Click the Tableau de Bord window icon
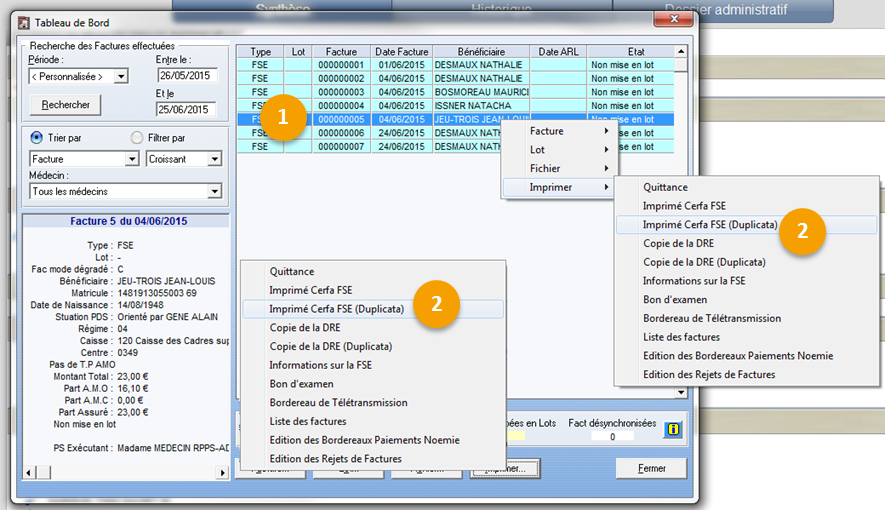The height and width of the screenshot is (510, 885). tap(24, 23)
